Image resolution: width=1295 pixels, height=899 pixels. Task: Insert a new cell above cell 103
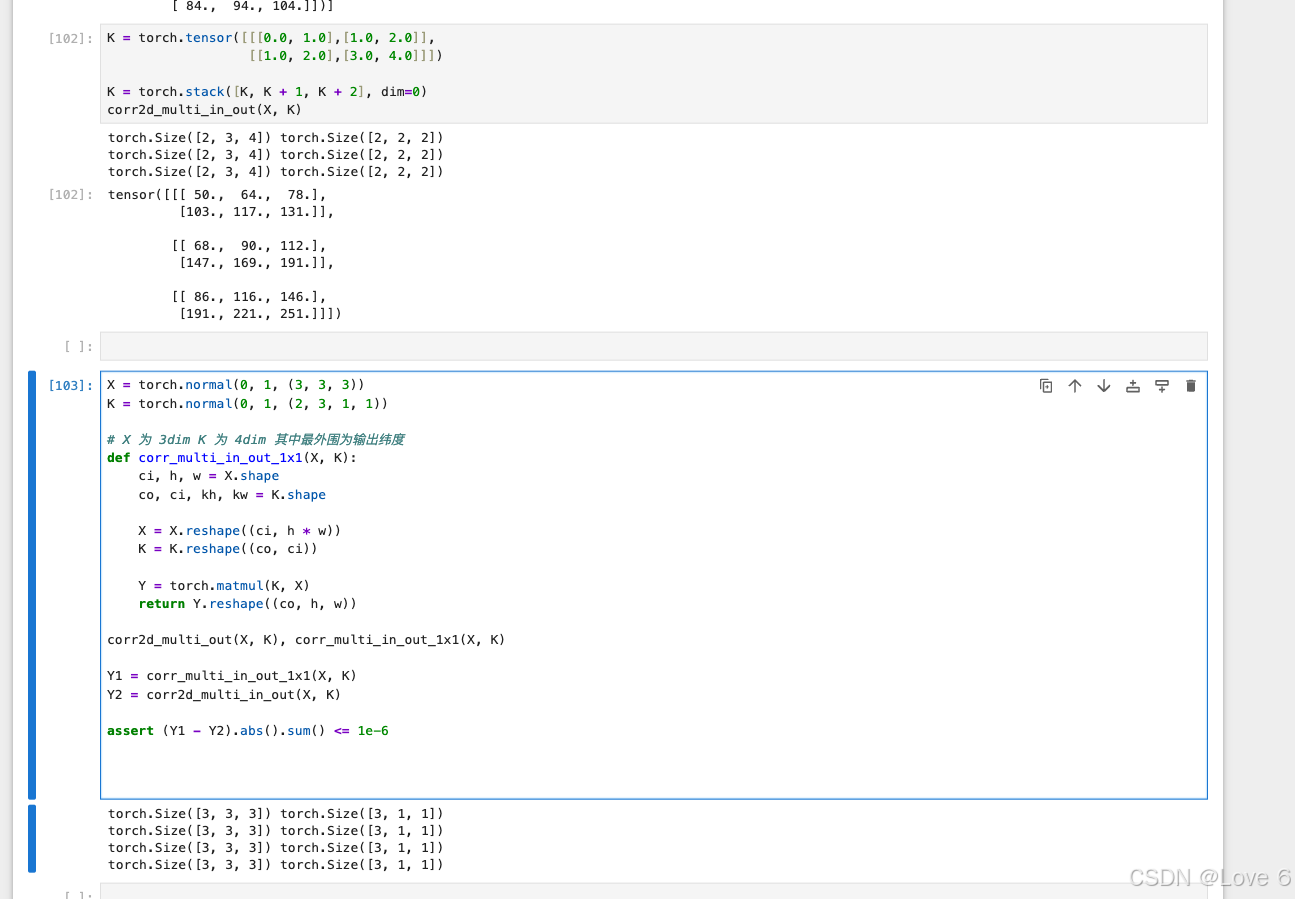point(1133,386)
